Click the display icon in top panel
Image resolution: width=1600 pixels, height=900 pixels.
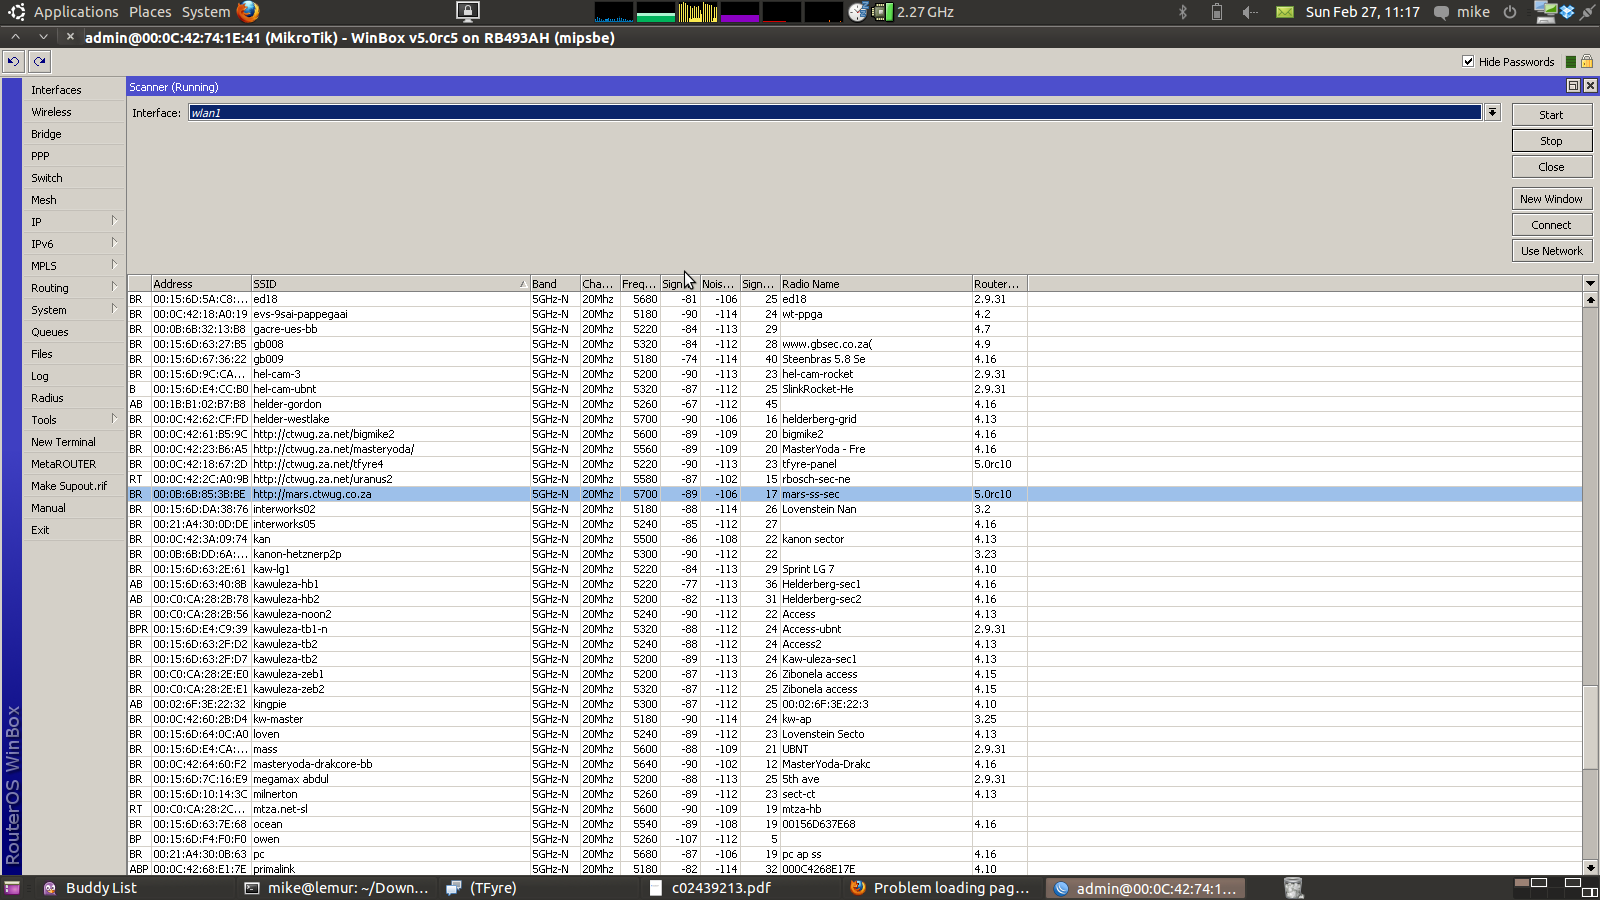click(467, 12)
